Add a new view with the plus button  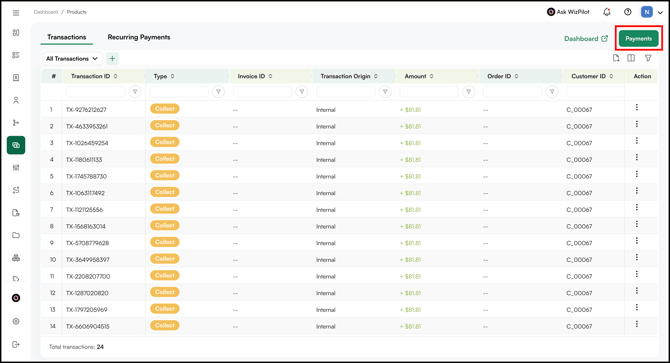[112, 59]
